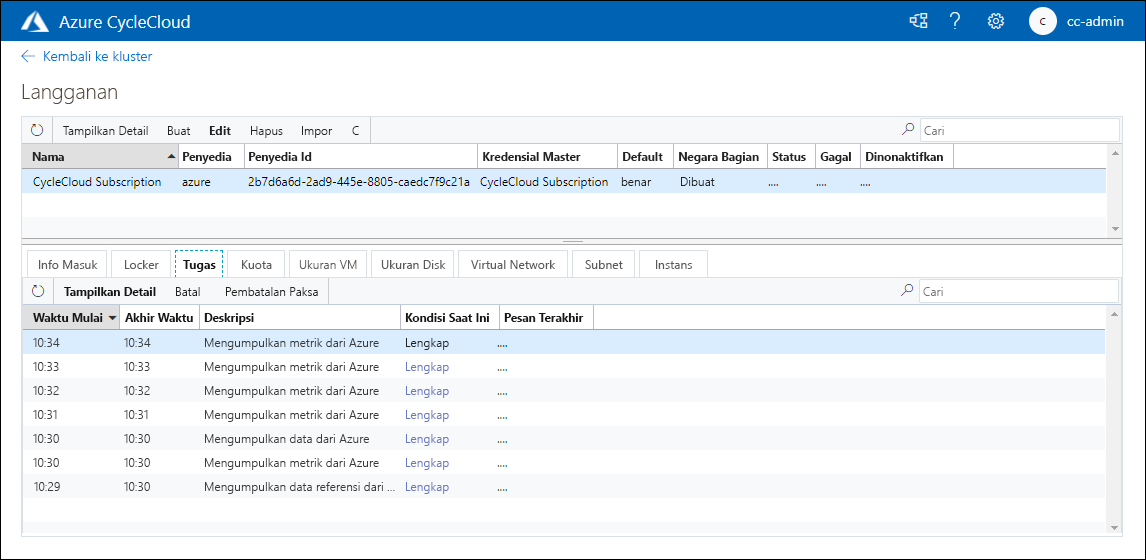Refresh the Tugas task list
This screenshot has height=560, width=1146.
pyautogui.click(x=38, y=292)
